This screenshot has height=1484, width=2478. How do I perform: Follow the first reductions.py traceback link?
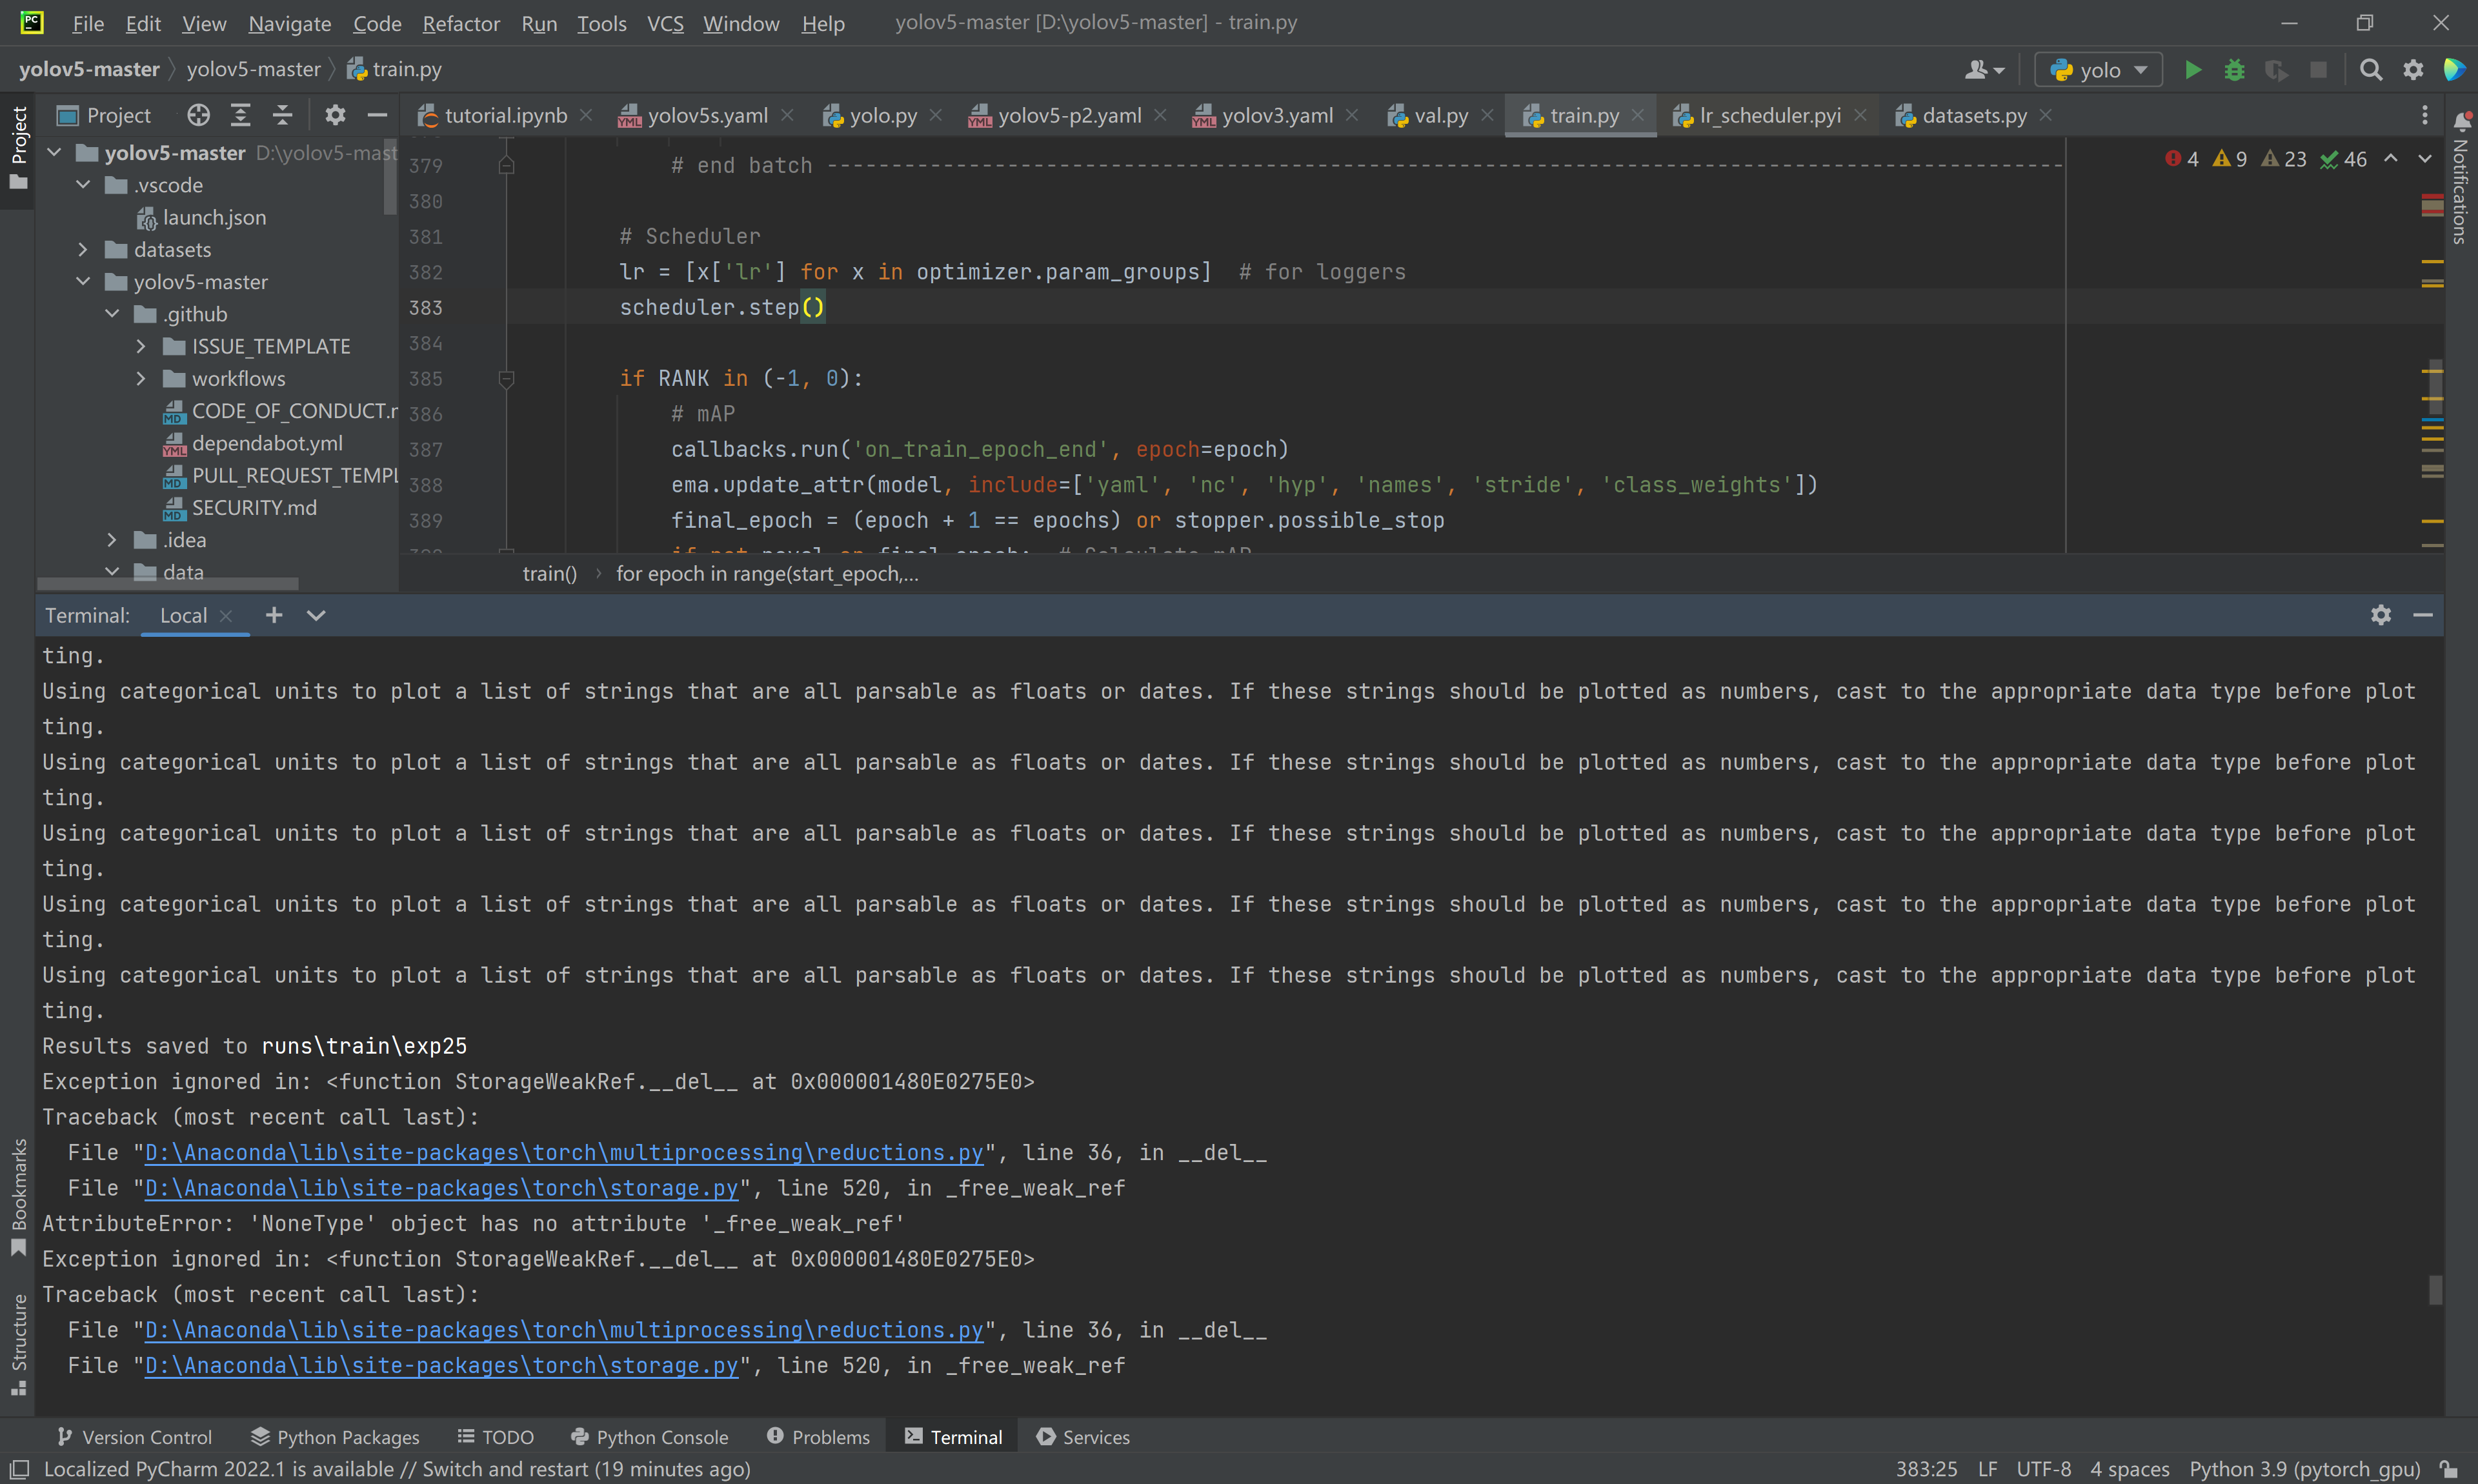click(x=564, y=1152)
